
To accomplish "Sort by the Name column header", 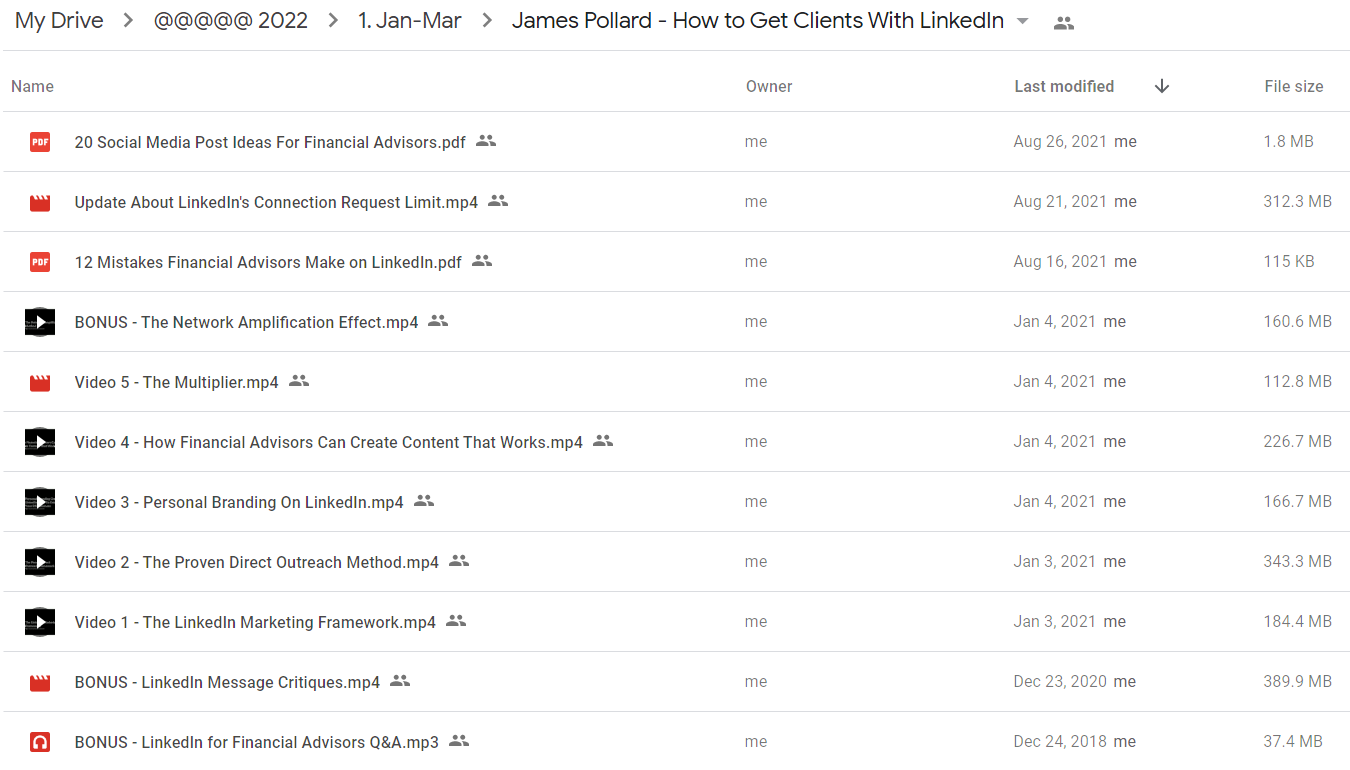I will [x=32, y=86].
